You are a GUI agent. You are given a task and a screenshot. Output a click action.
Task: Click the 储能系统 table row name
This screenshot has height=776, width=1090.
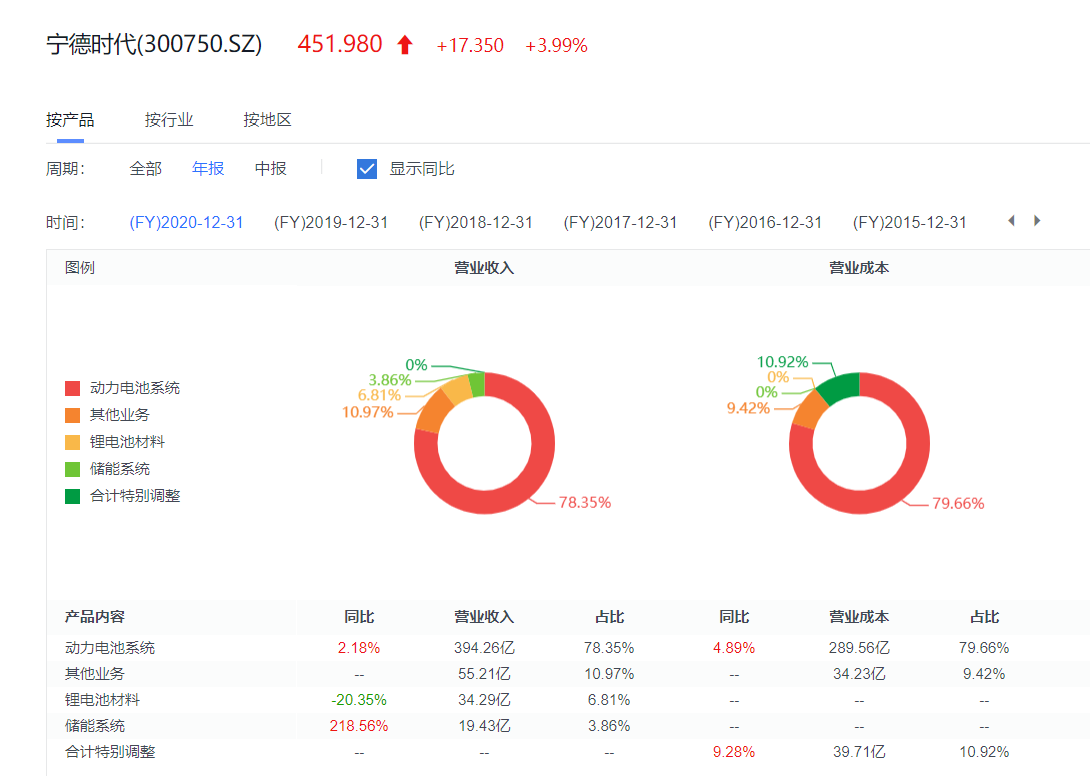[x=95, y=726]
